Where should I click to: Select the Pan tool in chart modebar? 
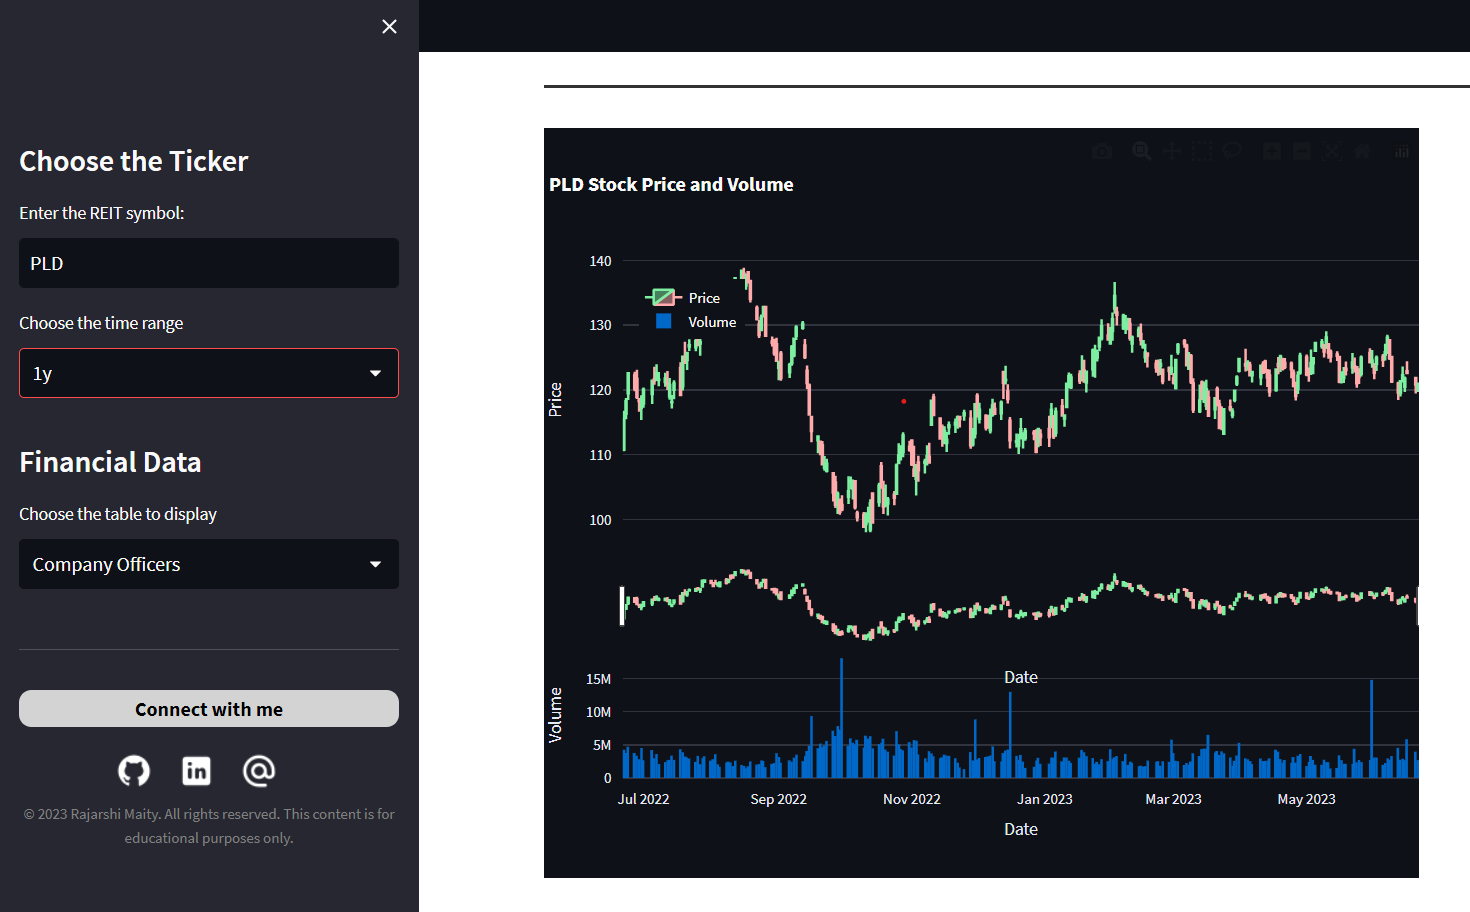tap(1172, 151)
